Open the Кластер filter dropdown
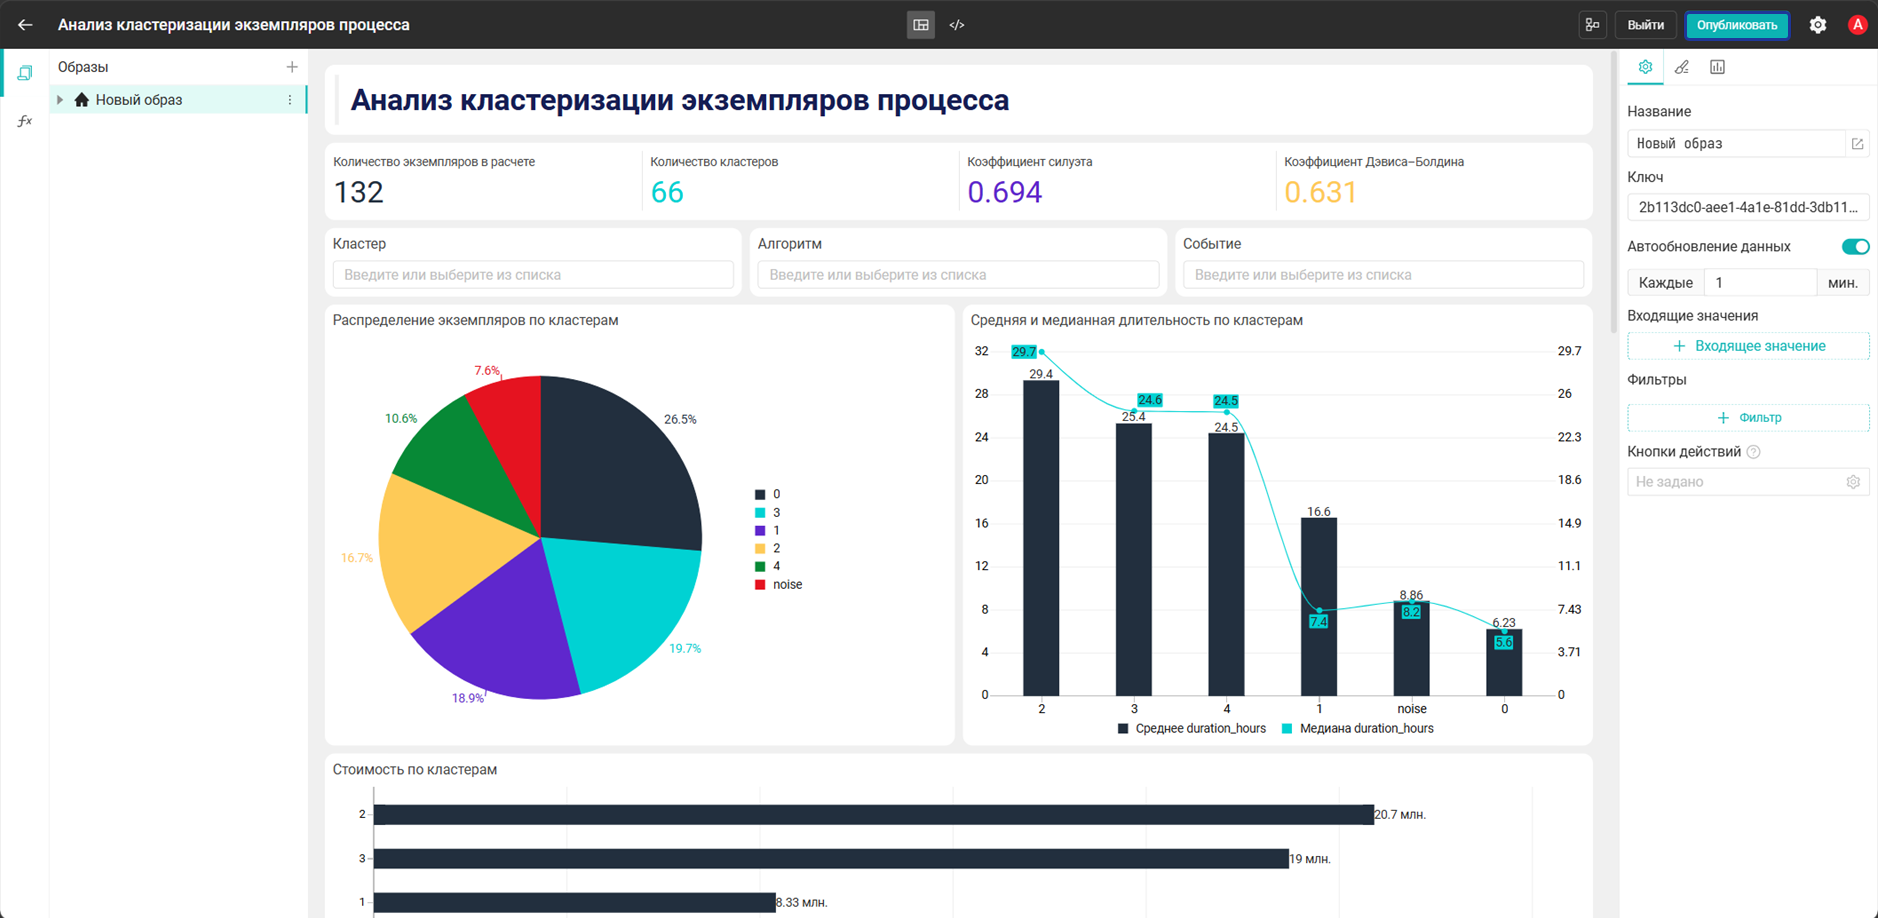1878x918 pixels. click(x=533, y=275)
